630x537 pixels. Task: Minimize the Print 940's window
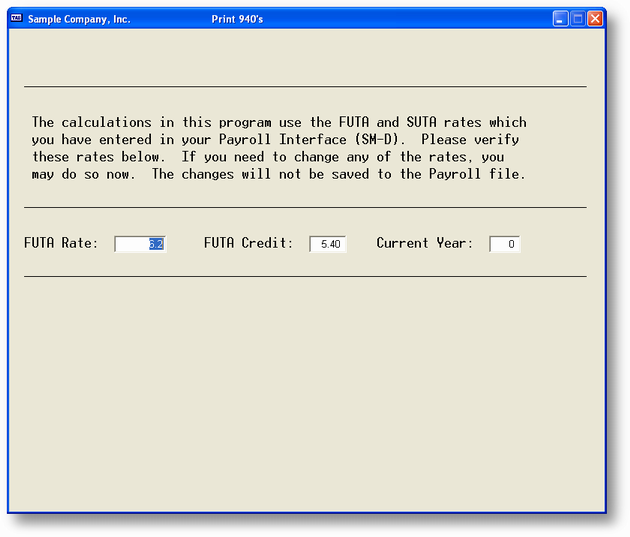click(560, 19)
